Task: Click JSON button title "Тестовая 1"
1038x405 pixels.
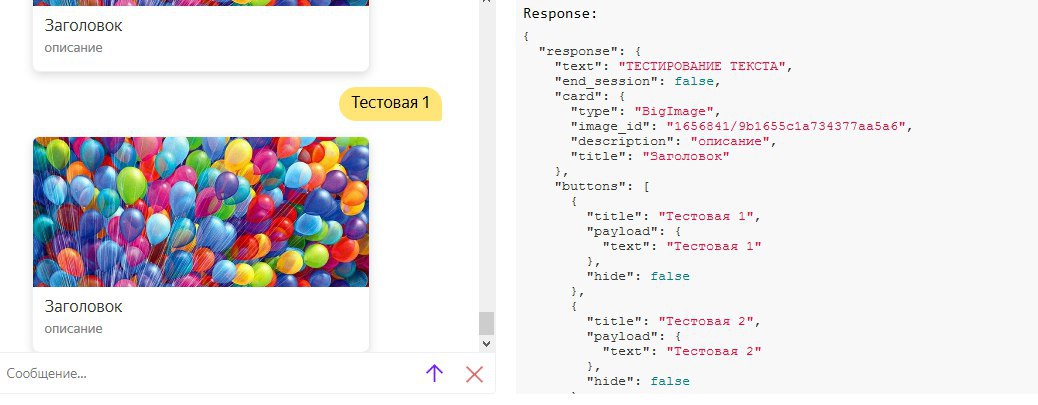Action: point(706,216)
